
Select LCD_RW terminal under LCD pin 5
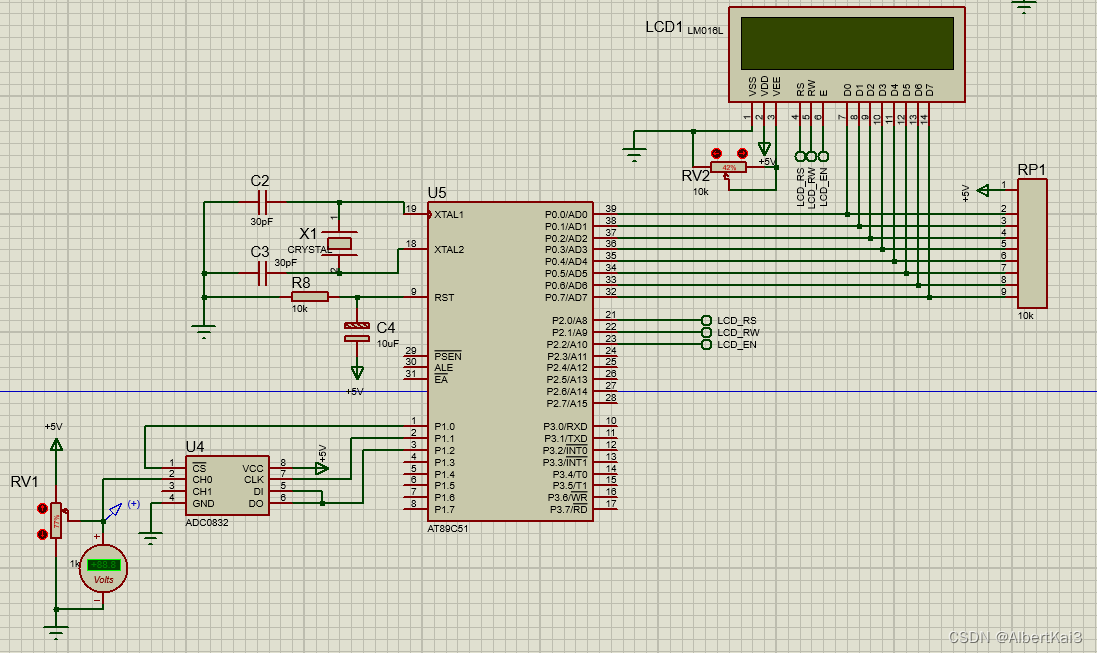point(812,156)
